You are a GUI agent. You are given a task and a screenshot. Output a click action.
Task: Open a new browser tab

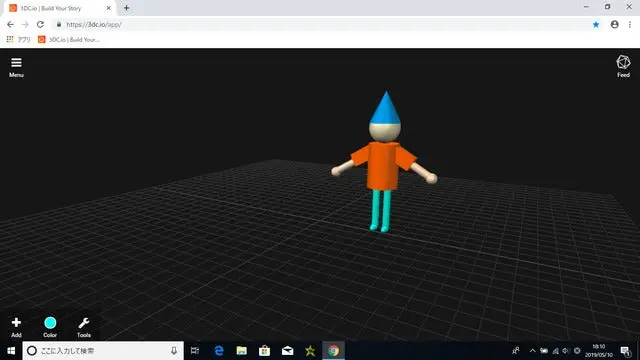126,8
